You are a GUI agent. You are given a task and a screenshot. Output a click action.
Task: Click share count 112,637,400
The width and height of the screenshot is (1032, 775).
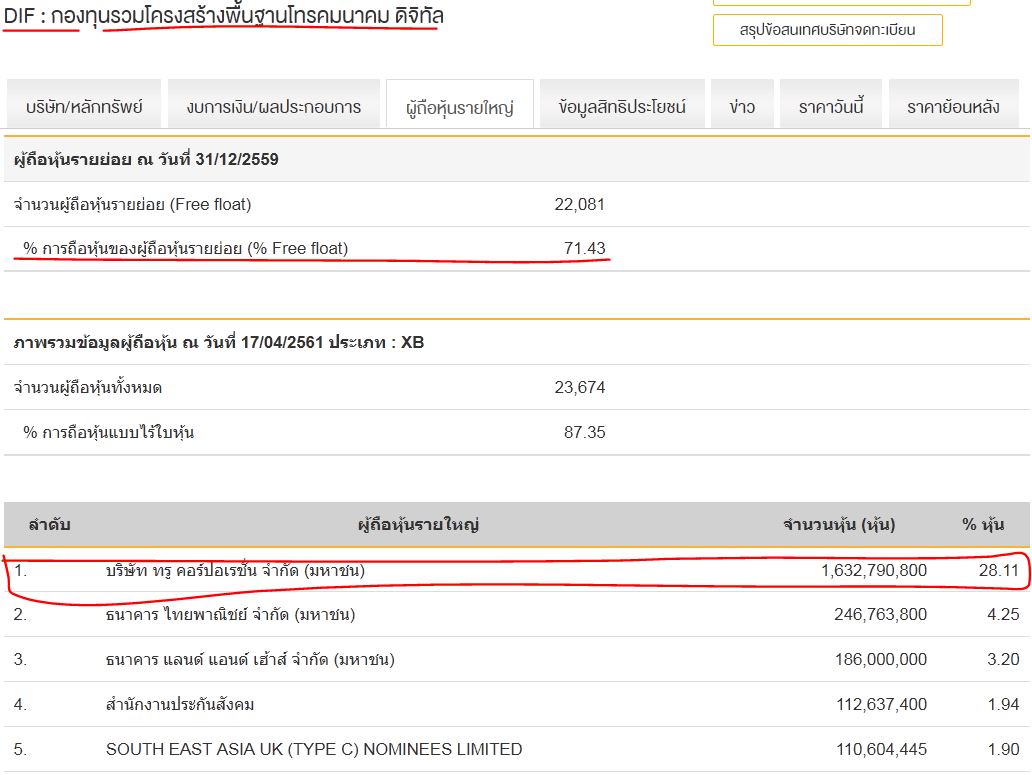(881, 705)
